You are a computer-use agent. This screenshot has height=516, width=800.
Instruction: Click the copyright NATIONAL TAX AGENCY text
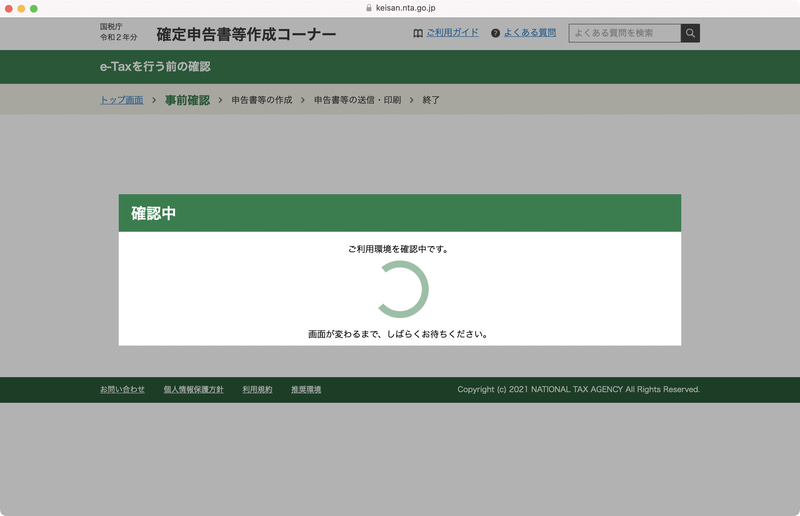tap(579, 389)
